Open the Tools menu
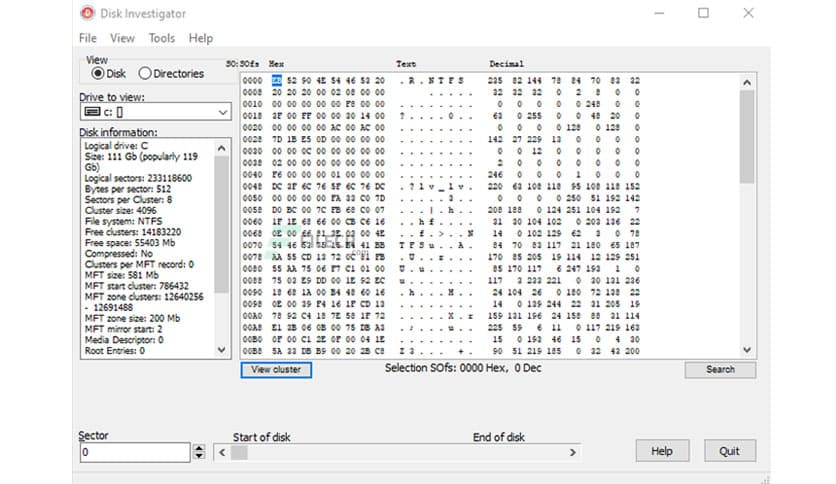This screenshot has height=484, width=836. click(x=162, y=38)
